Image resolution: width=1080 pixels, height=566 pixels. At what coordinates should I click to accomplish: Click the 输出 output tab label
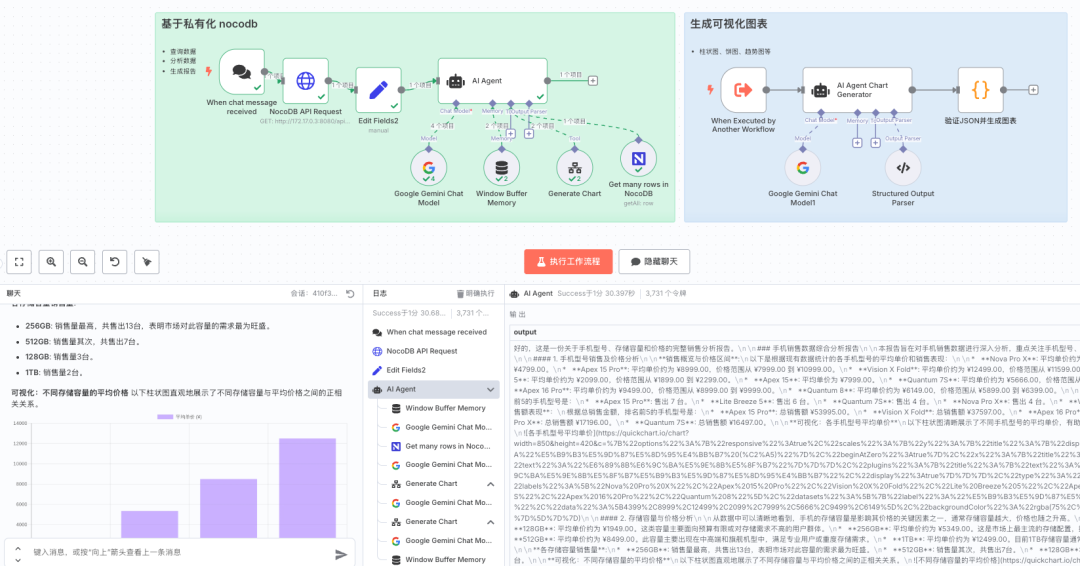coord(518,314)
